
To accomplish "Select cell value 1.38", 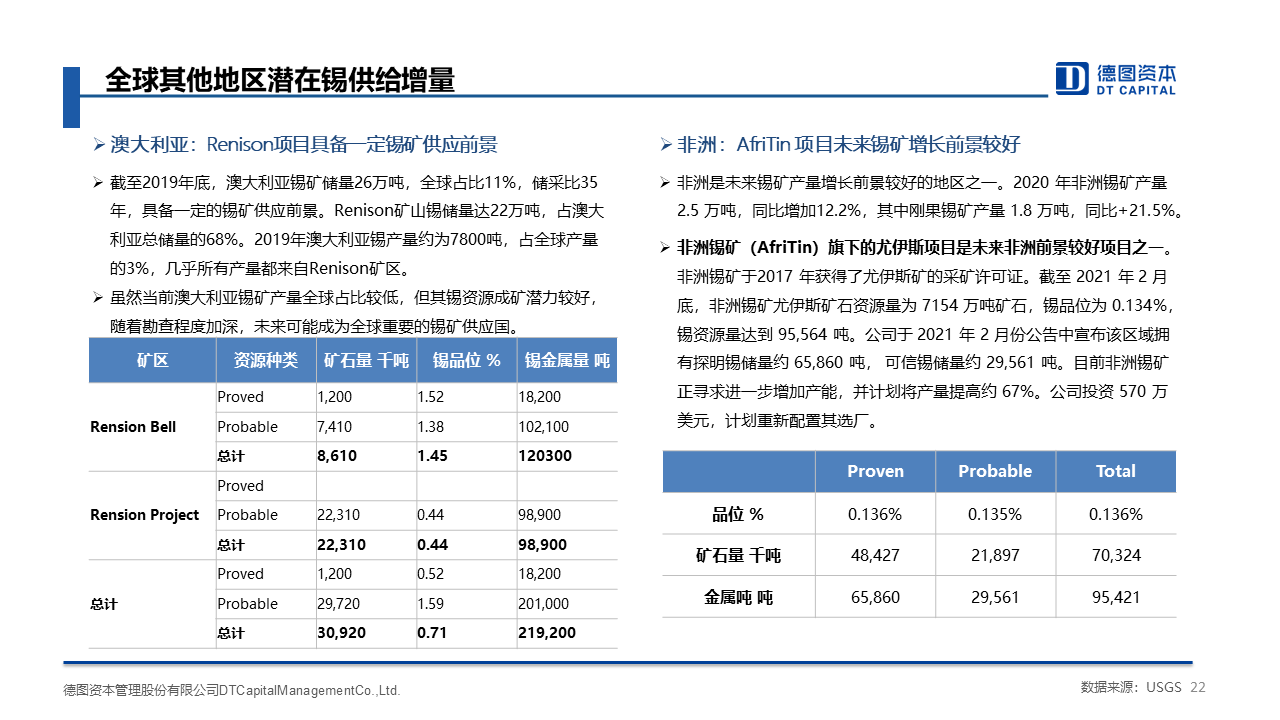I will (x=430, y=427).
